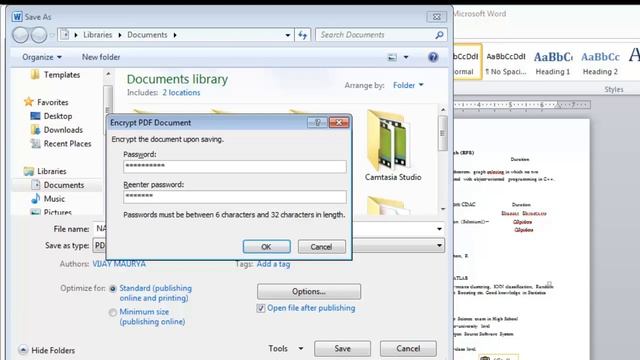Expand the view options dropdown arrow
Image resolution: width=640 pixels, height=360 pixels.
pyautogui.click(x=406, y=57)
